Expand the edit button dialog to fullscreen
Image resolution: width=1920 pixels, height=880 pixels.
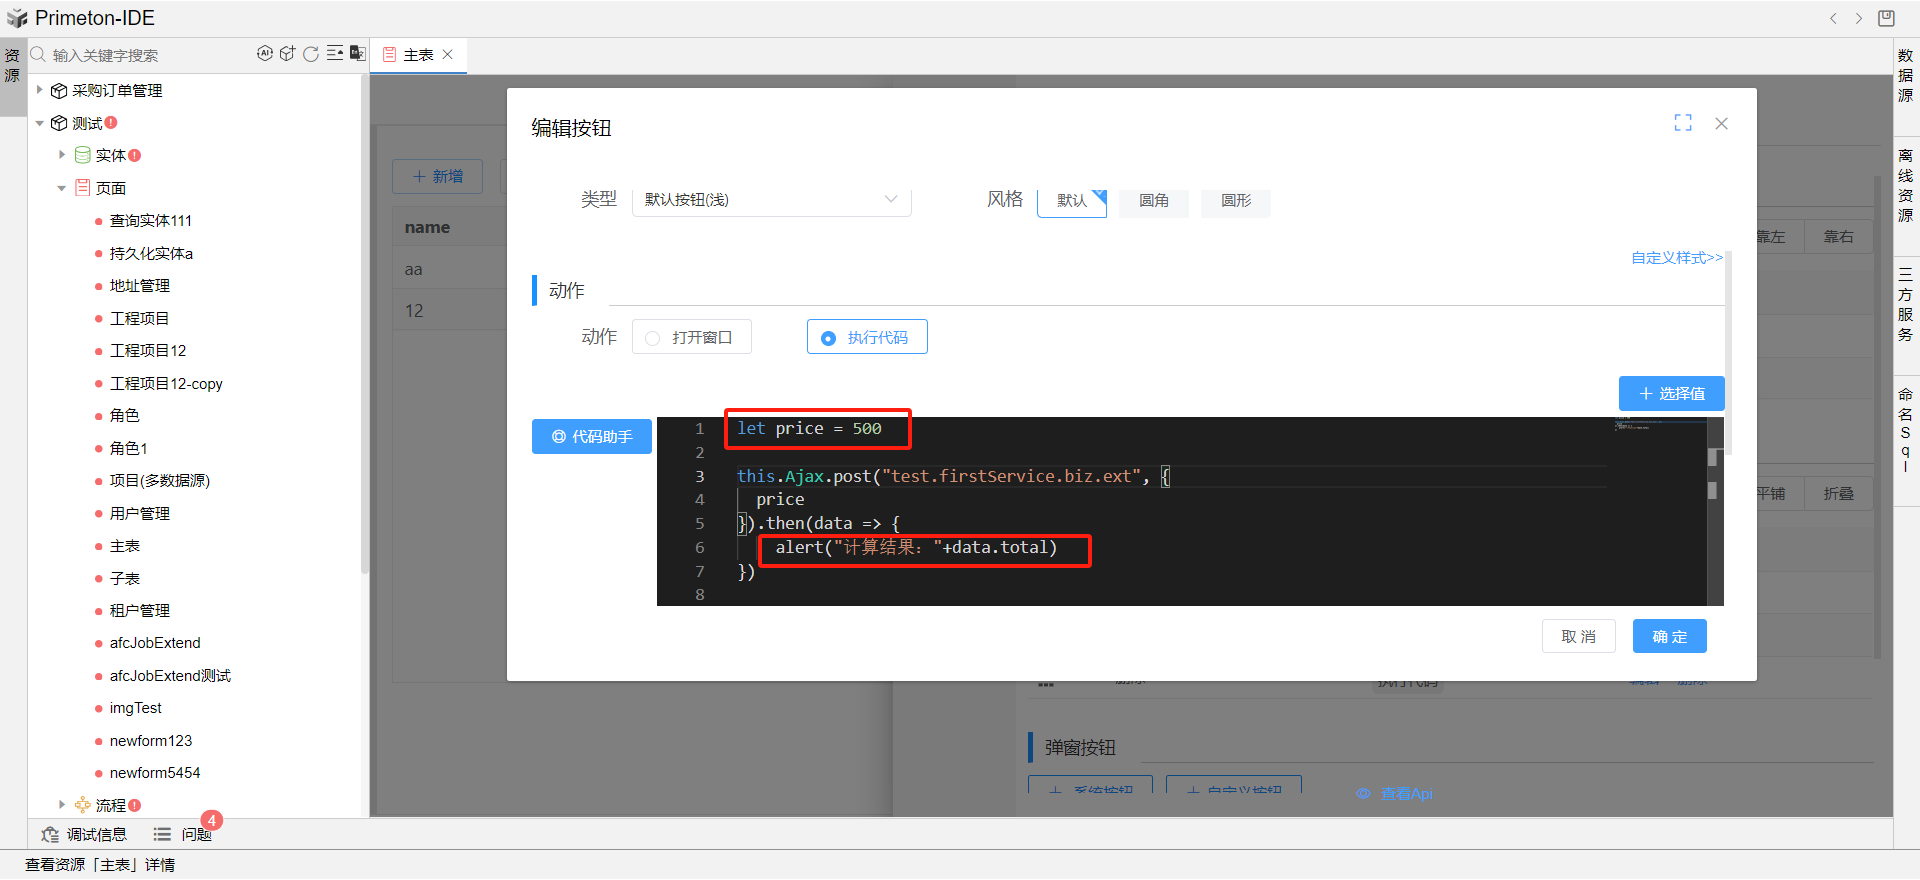point(1683,123)
